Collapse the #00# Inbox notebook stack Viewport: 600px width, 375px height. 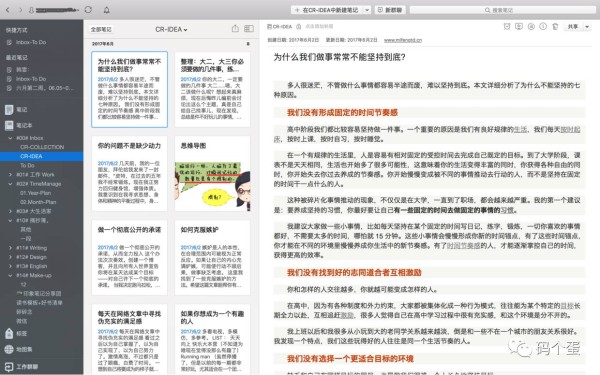(x=10, y=138)
